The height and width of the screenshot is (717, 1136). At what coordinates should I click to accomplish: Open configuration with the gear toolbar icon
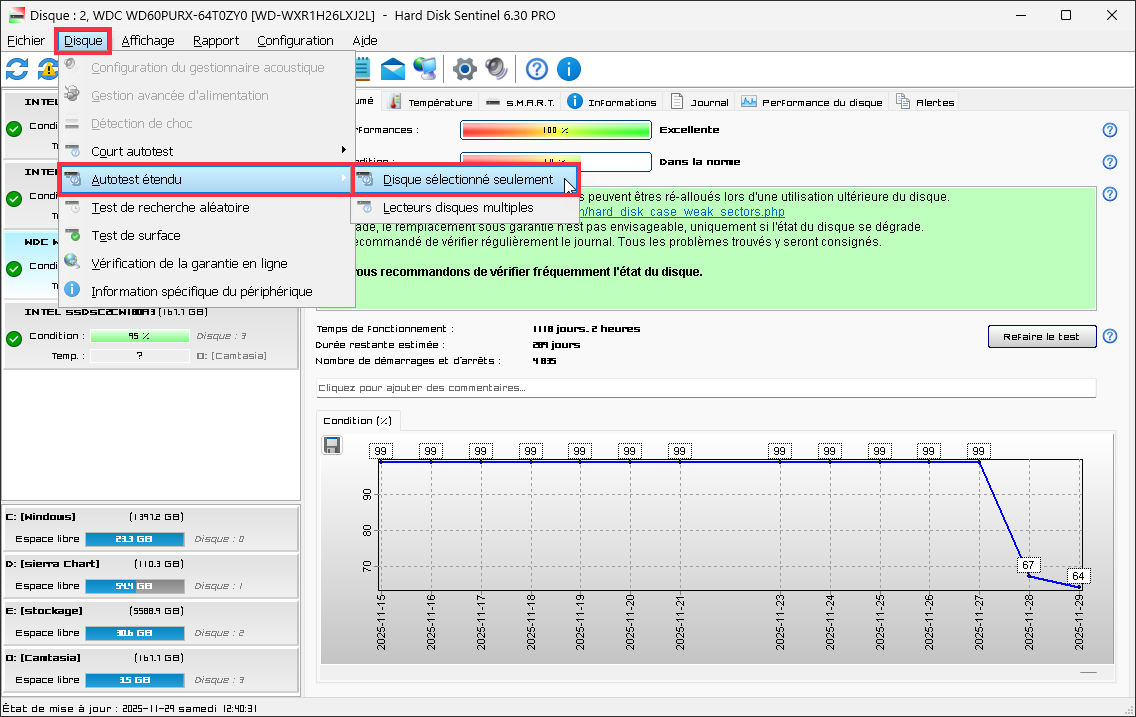click(464, 69)
